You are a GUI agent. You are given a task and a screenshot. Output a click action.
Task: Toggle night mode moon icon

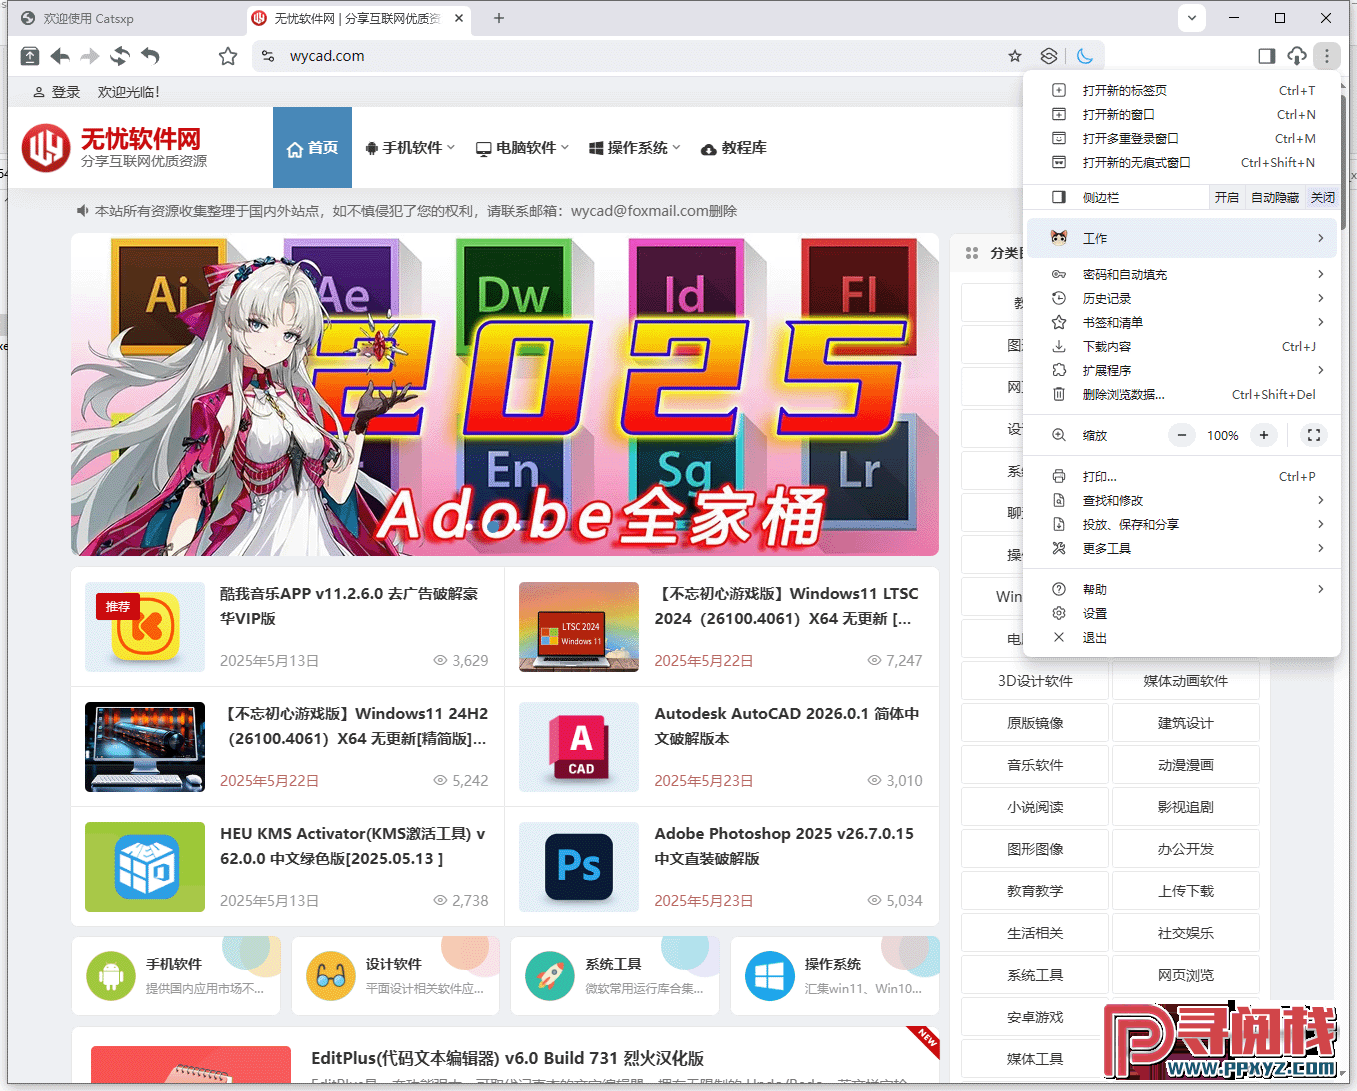click(x=1085, y=56)
